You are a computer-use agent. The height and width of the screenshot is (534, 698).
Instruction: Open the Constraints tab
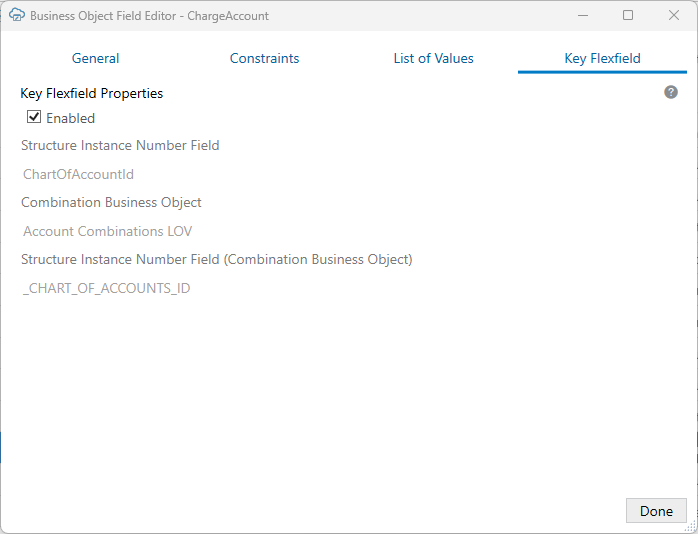[x=264, y=58]
